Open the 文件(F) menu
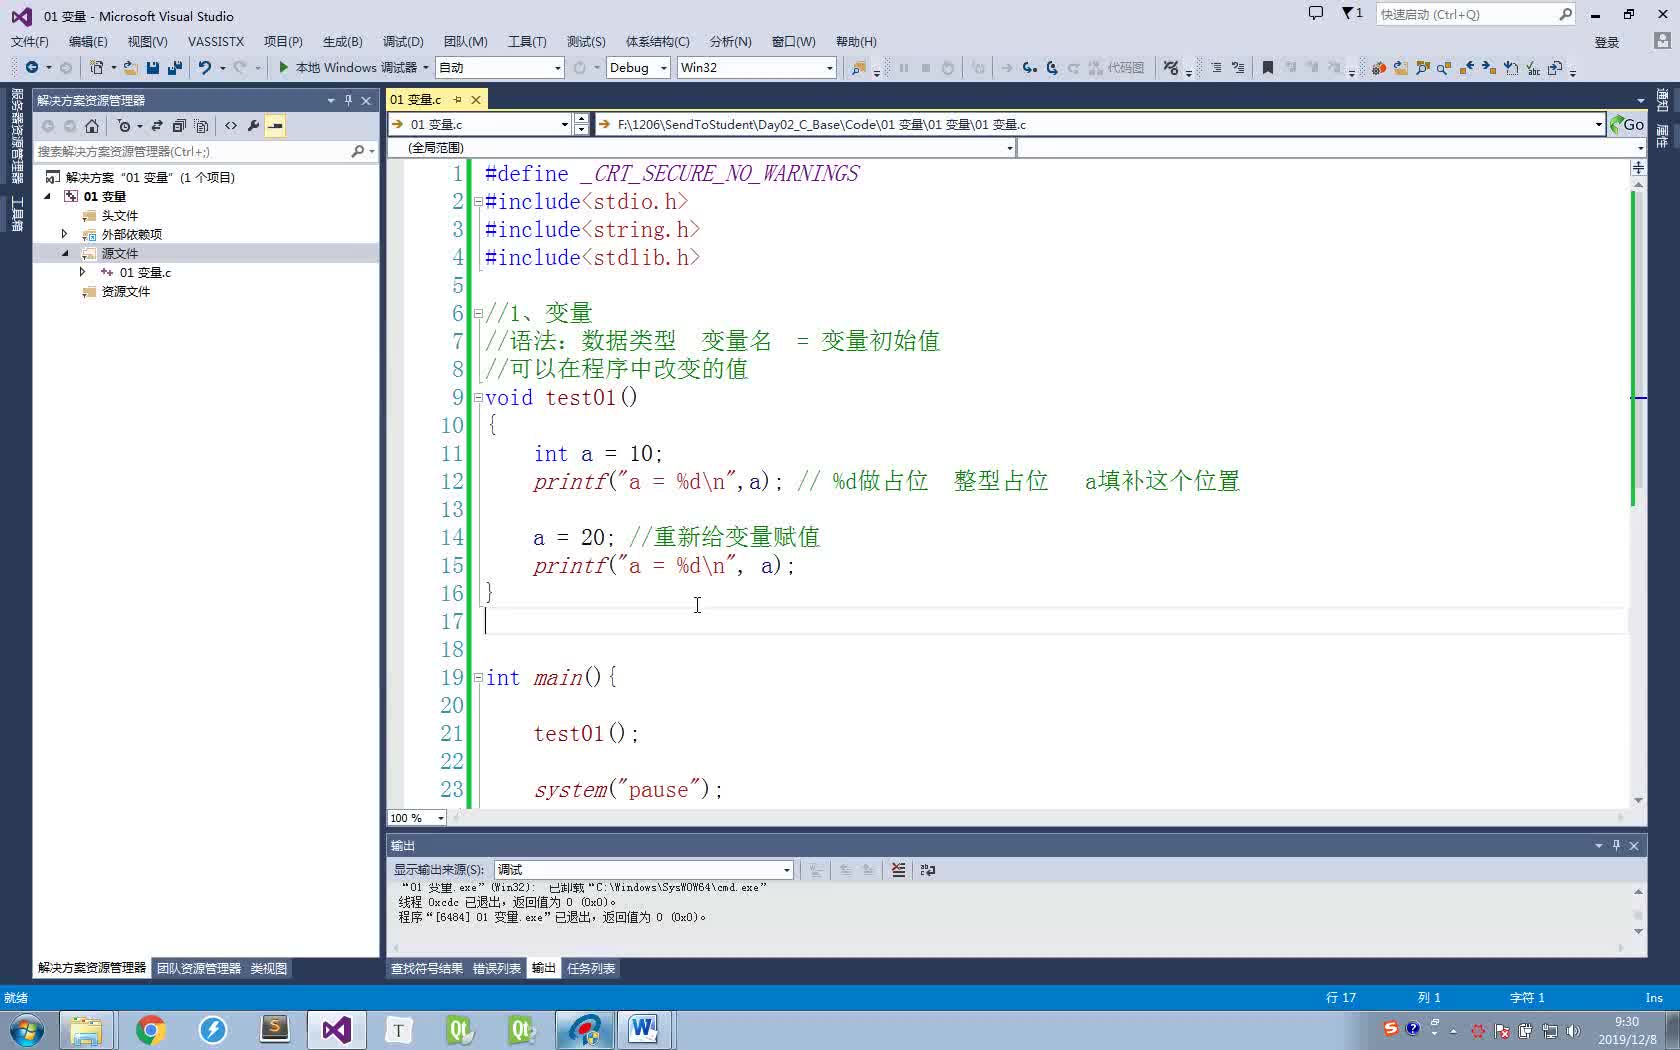 click(x=29, y=41)
